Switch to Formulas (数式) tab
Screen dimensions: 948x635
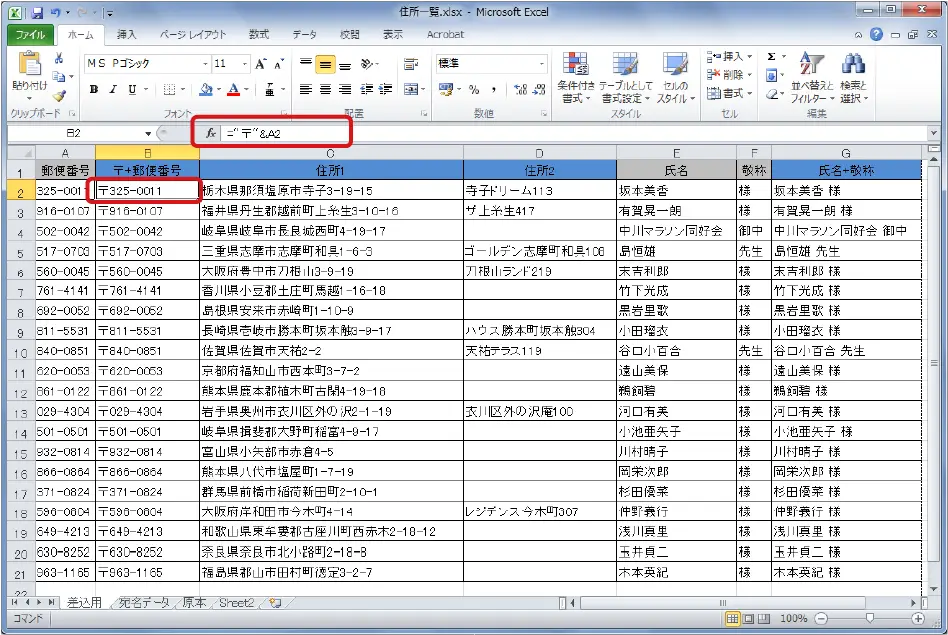coord(259,34)
